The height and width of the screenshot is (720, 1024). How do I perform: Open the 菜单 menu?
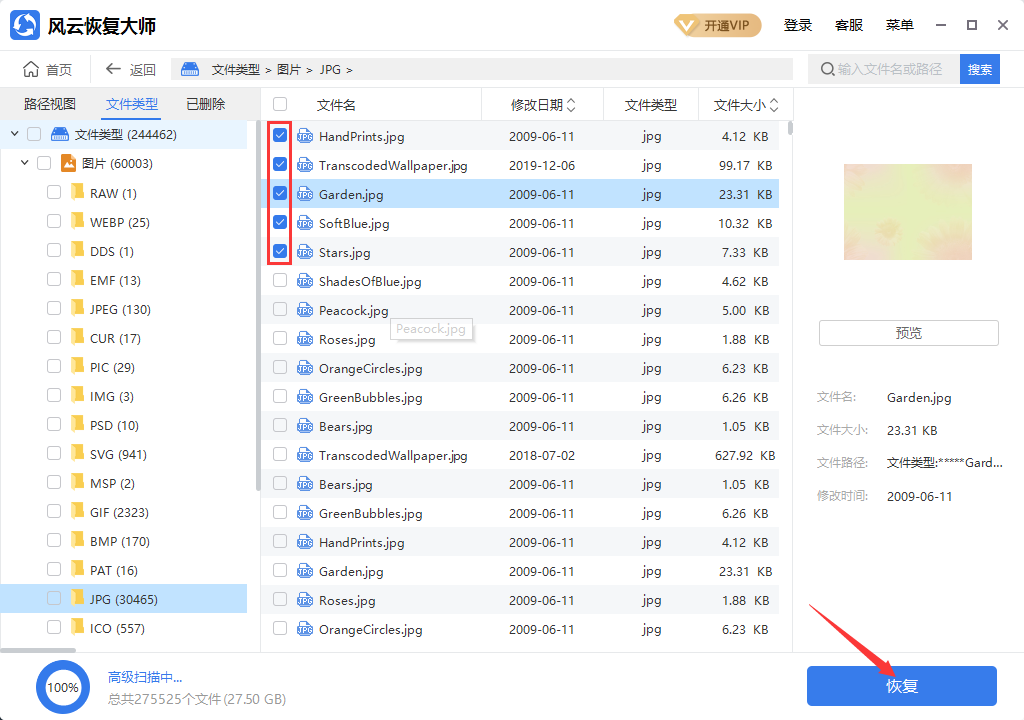(x=899, y=26)
